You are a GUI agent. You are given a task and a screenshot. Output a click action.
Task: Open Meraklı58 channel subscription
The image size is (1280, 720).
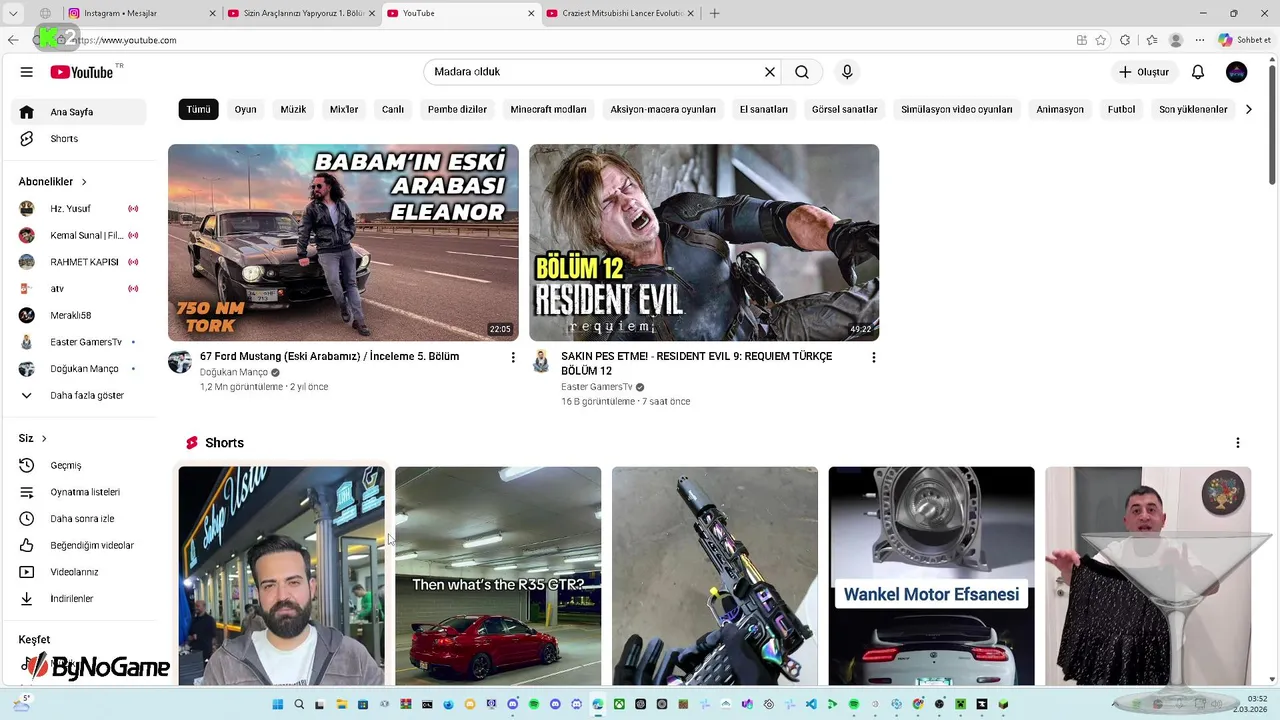click(80, 315)
